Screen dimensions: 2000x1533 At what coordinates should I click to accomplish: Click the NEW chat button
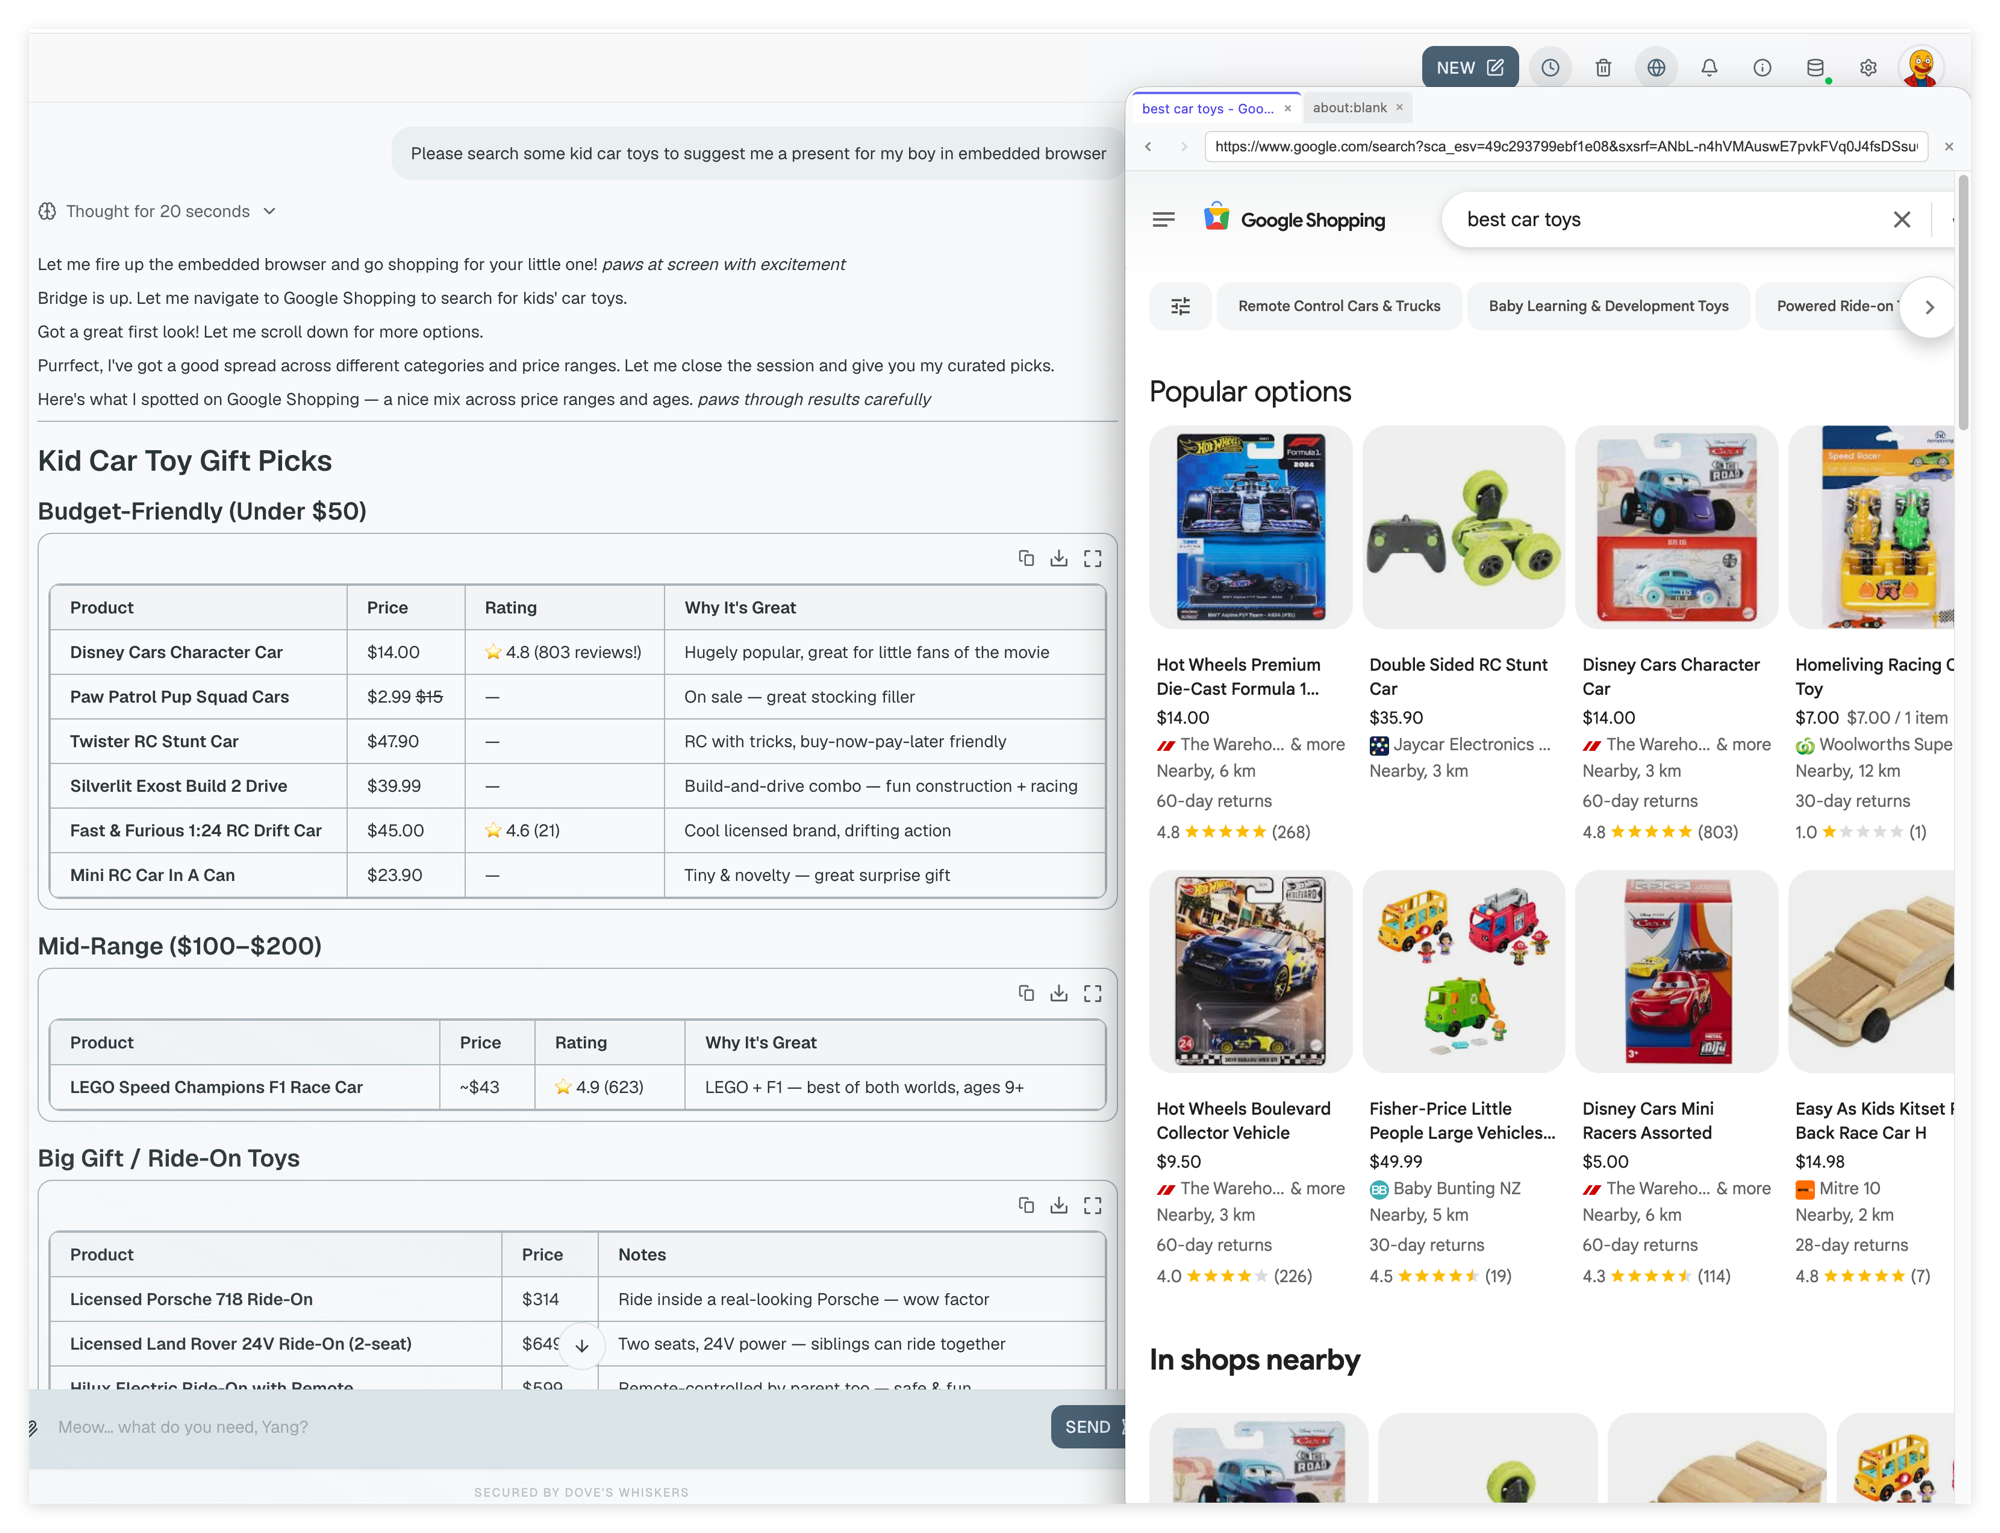point(1469,67)
